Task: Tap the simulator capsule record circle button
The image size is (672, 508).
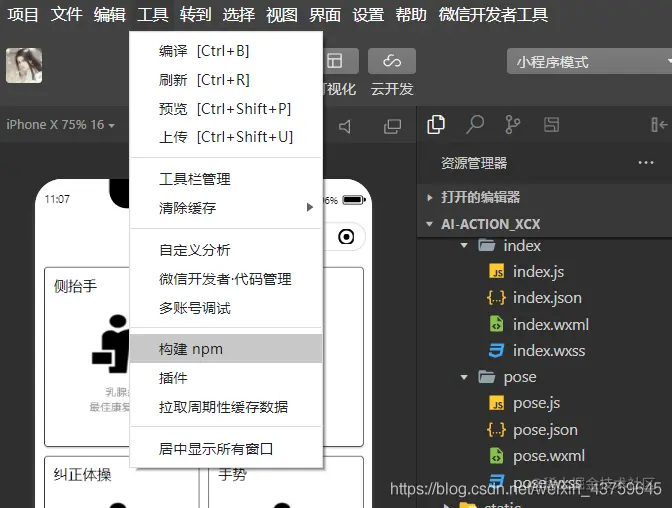Action: point(346,237)
